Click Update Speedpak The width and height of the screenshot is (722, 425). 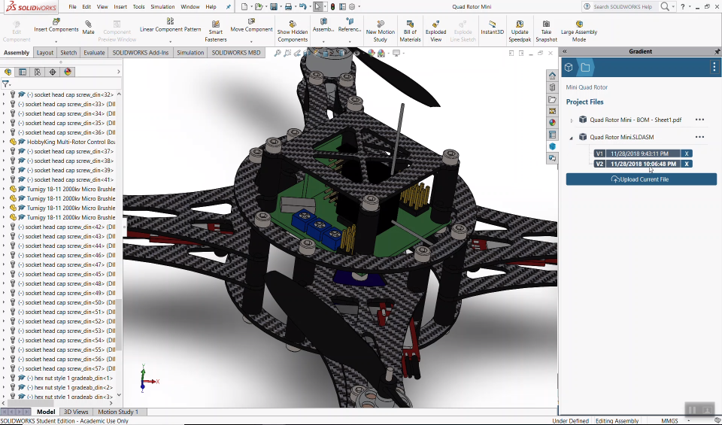point(519,31)
